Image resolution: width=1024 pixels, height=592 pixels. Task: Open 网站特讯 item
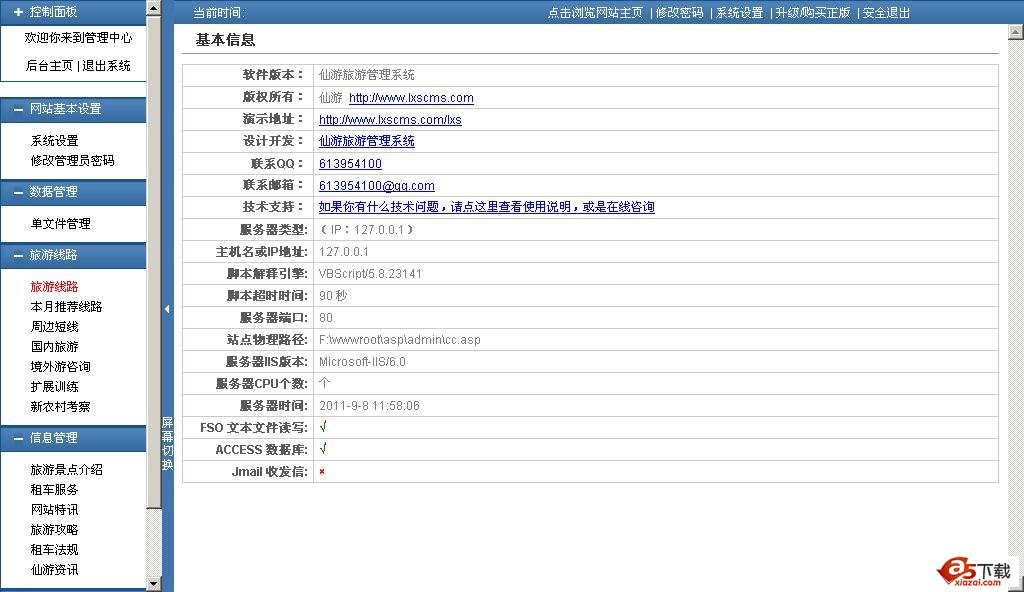54,510
